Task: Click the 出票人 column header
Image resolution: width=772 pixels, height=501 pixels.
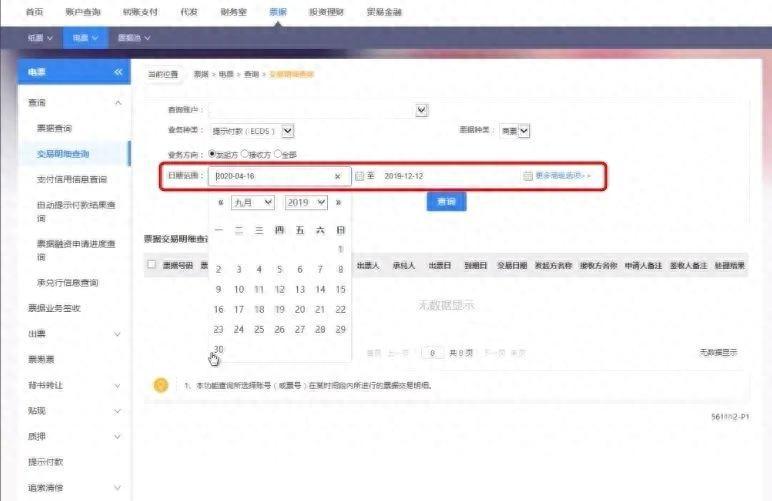Action: coord(368,266)
